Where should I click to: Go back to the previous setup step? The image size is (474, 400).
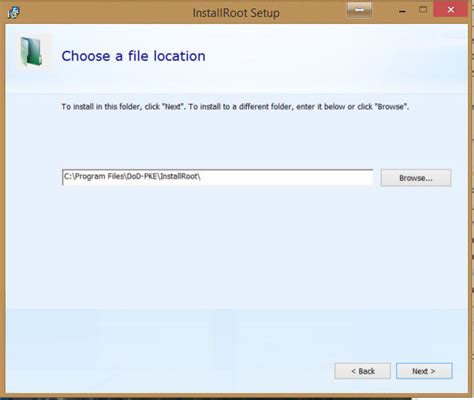point(363,371)
